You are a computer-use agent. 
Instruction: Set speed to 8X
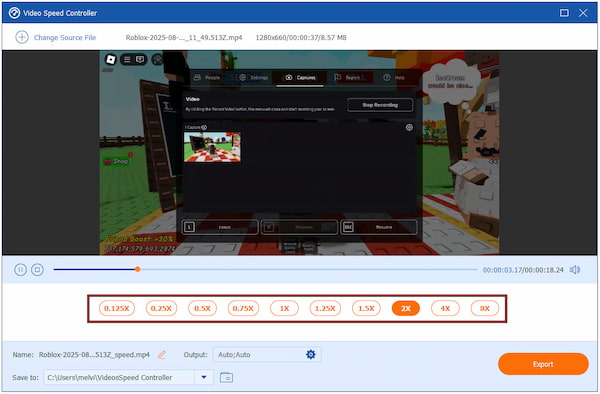[x=485, y=308]
